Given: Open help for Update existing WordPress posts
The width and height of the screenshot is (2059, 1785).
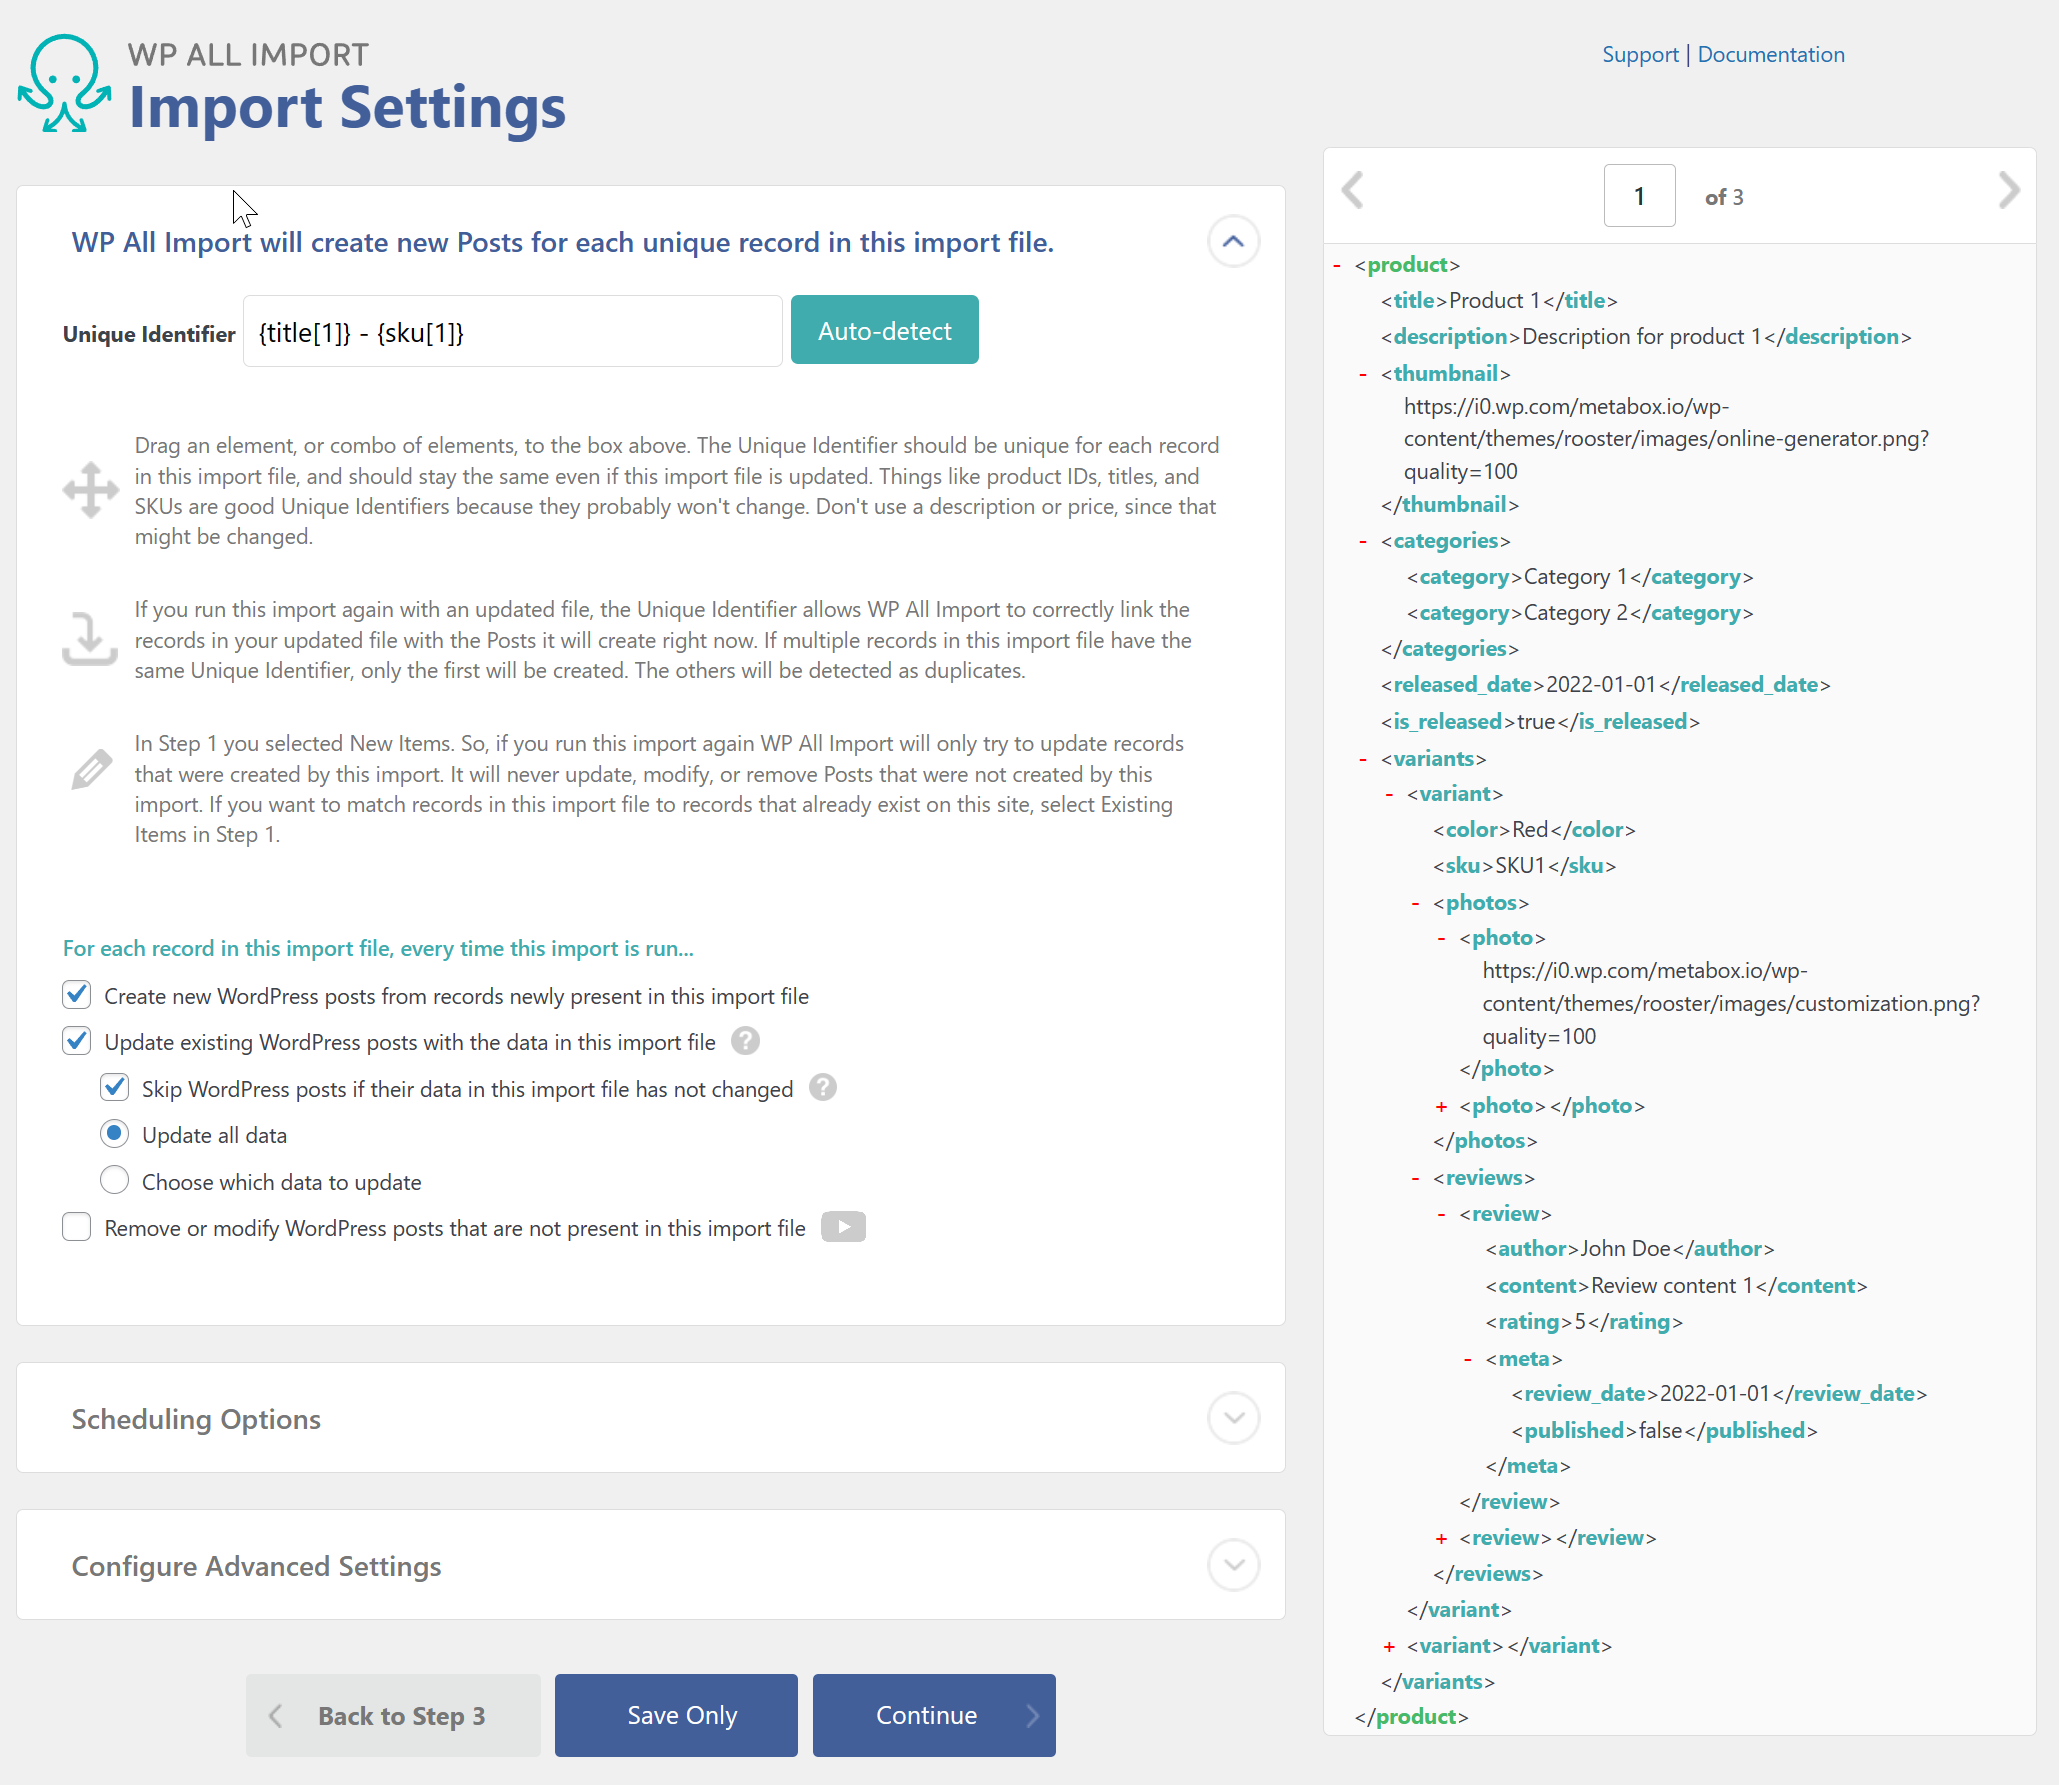Looking at the screenshot, I should (745, 1042).
